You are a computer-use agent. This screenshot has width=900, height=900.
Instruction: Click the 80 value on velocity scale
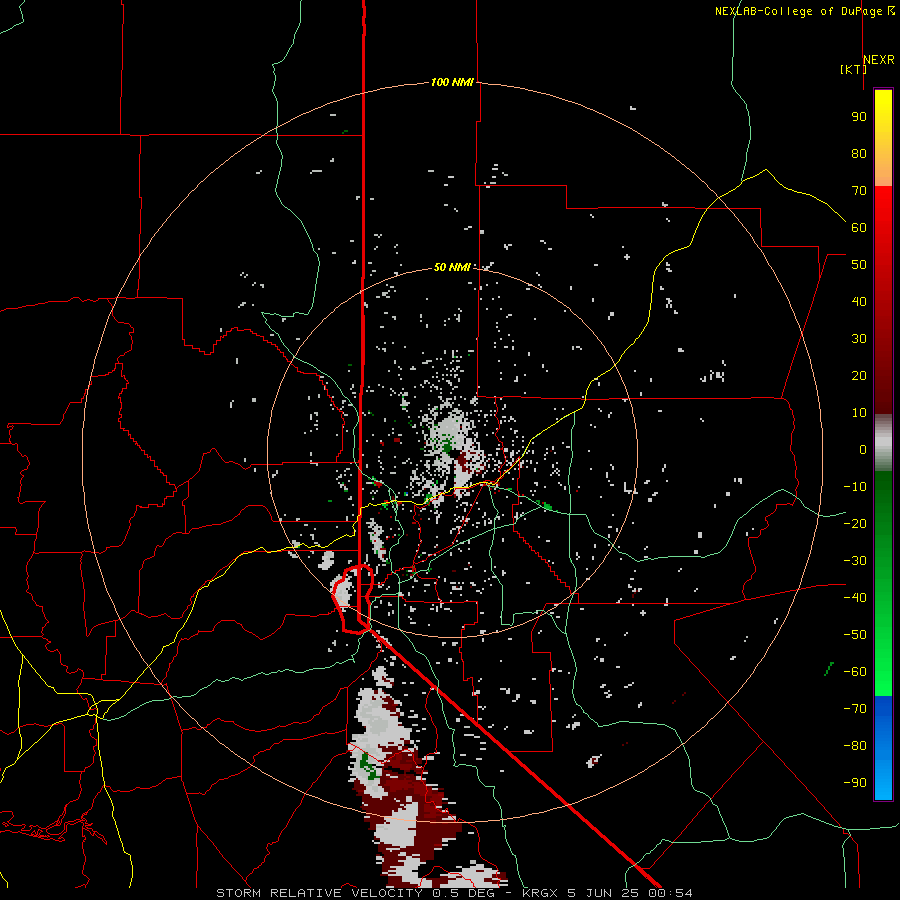[x=859, y=153]
